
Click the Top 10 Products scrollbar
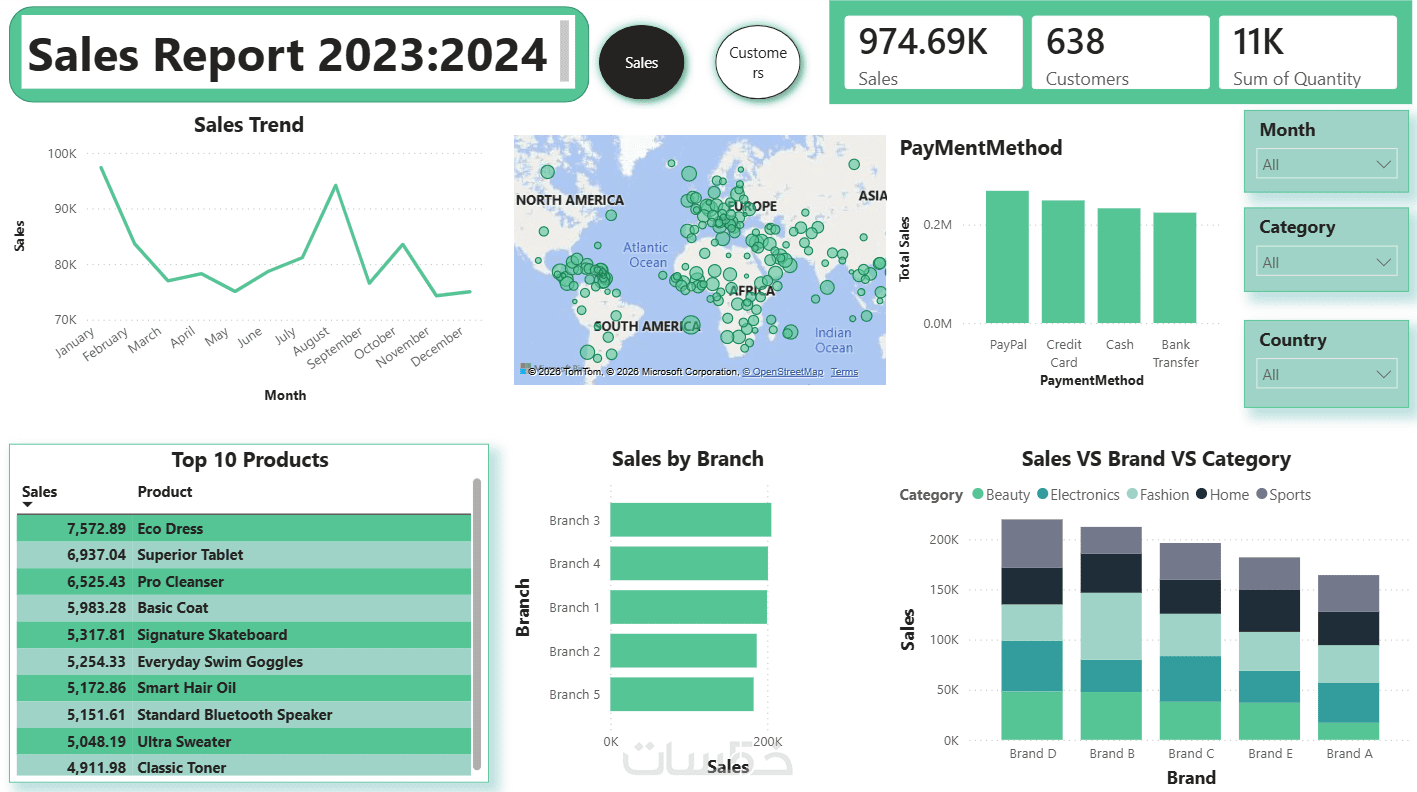(x=477, y=623)
